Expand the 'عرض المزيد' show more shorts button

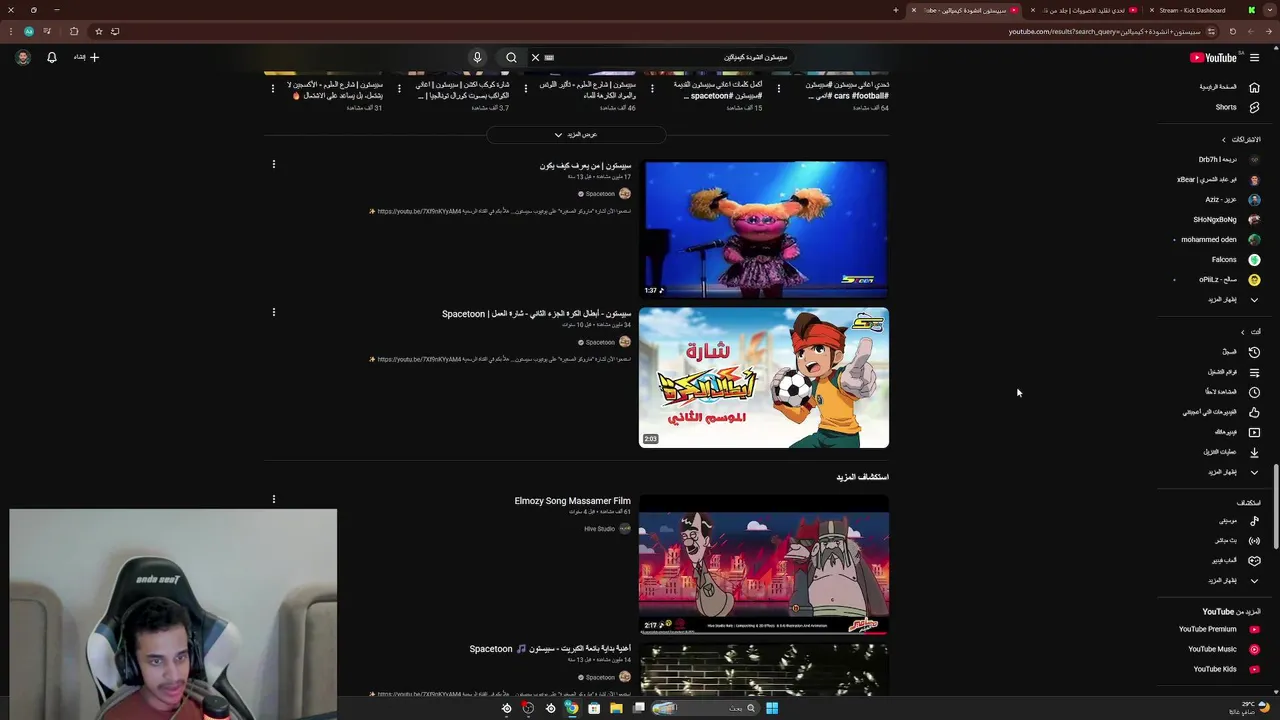pos(576,135)
